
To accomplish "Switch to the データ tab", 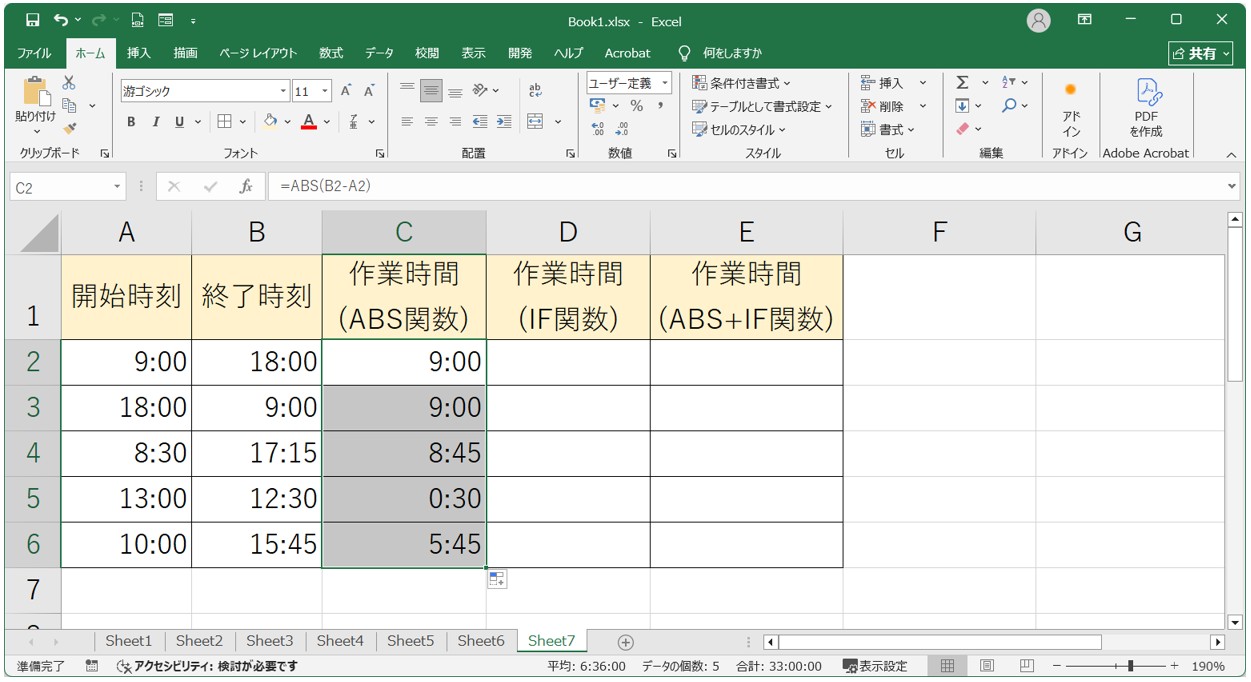I will click(379, 53).
